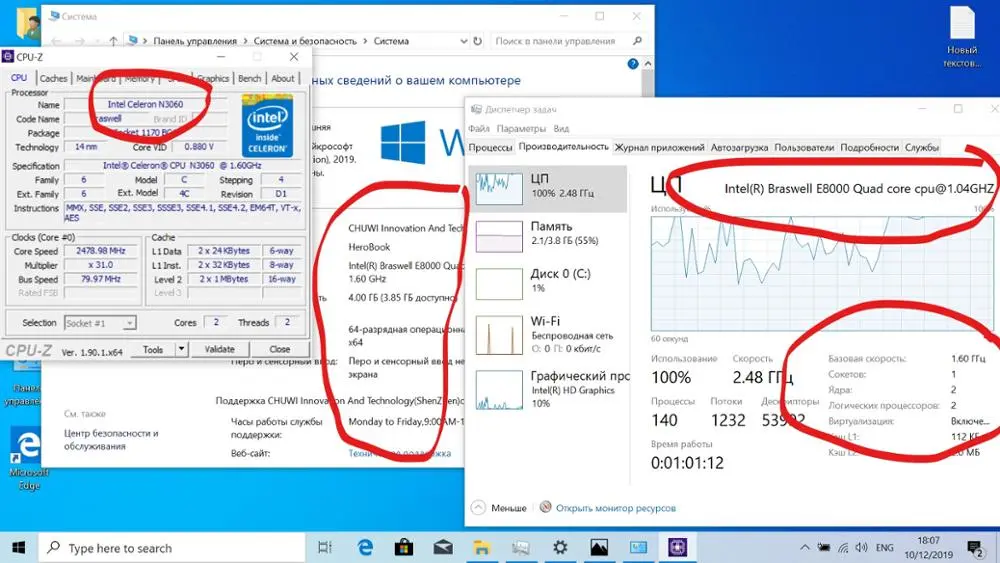Switch to CPU-Z Caches tab
Image resolution: width=1000 pixels, height=563 pixels.
[x=53, y=78]
